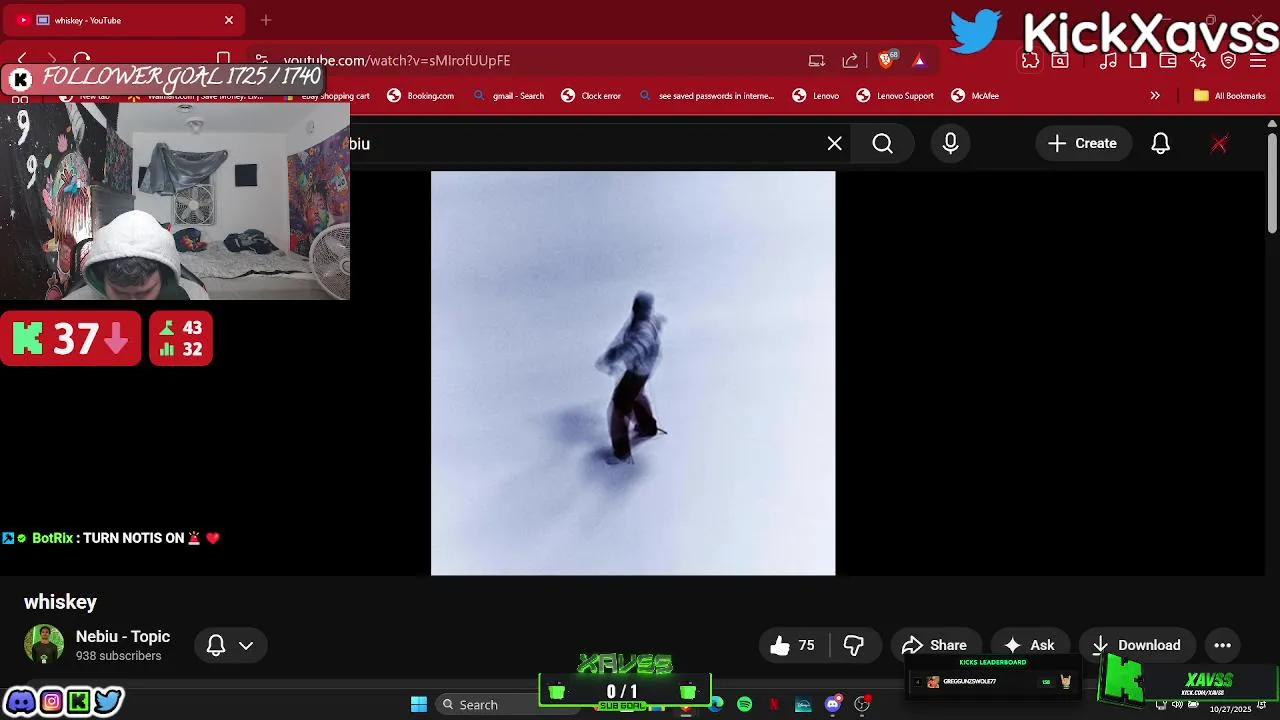Viewport: 1280px width, 720px height.
Task: Open Leo AI sparkle icon in toolbar
Action: [1198, 60]
